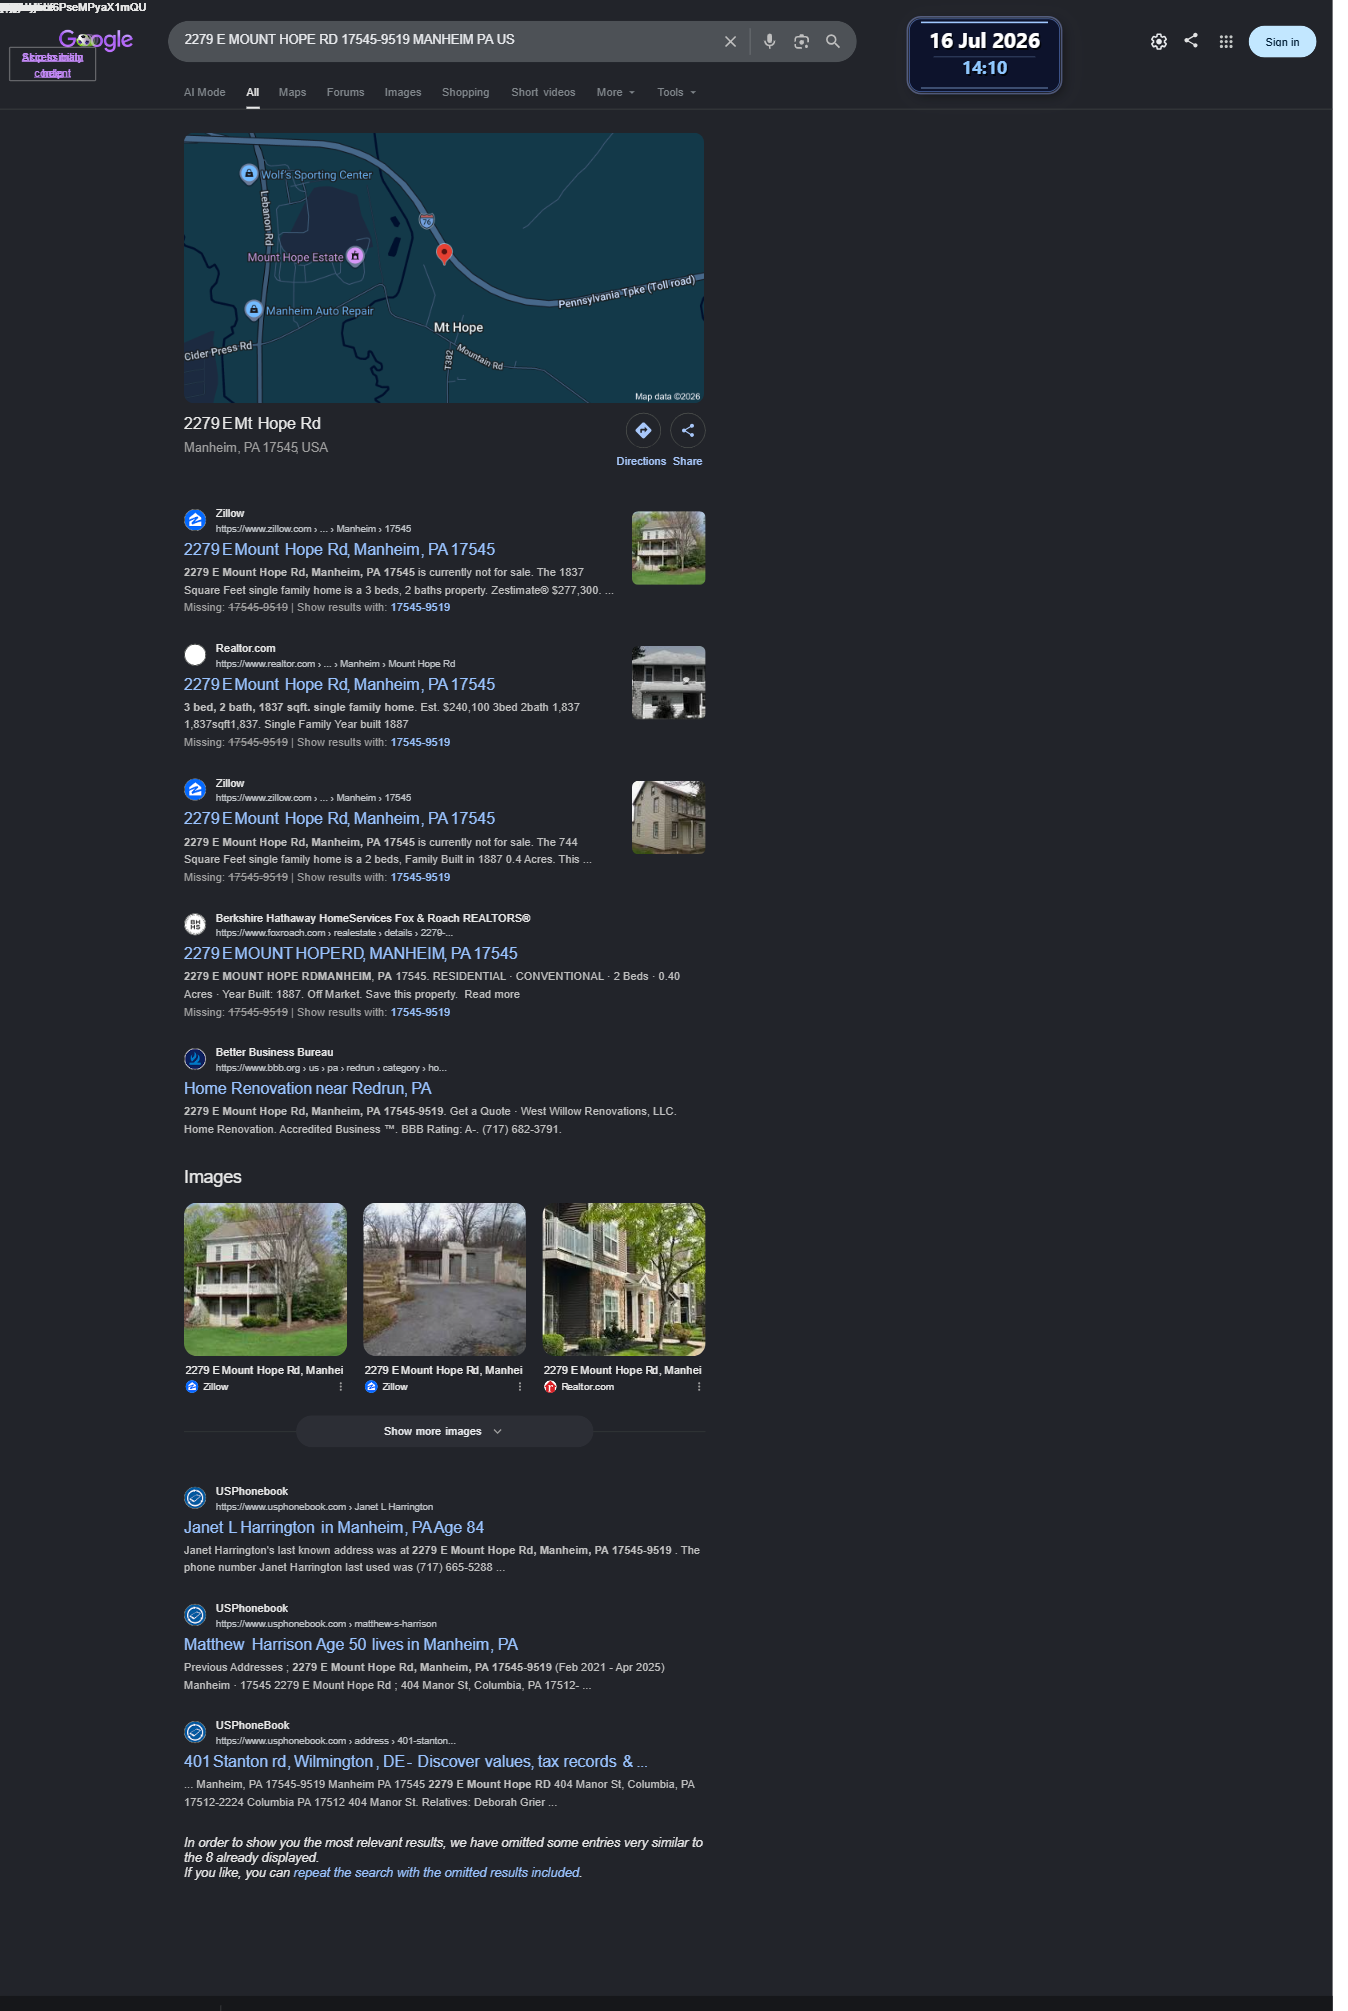Image resolution: width=1348 pixels, height=2011 pixels.
Task: Click favicon of USPhonebook Janet L Harrington result
Action: click(195, 1498)
